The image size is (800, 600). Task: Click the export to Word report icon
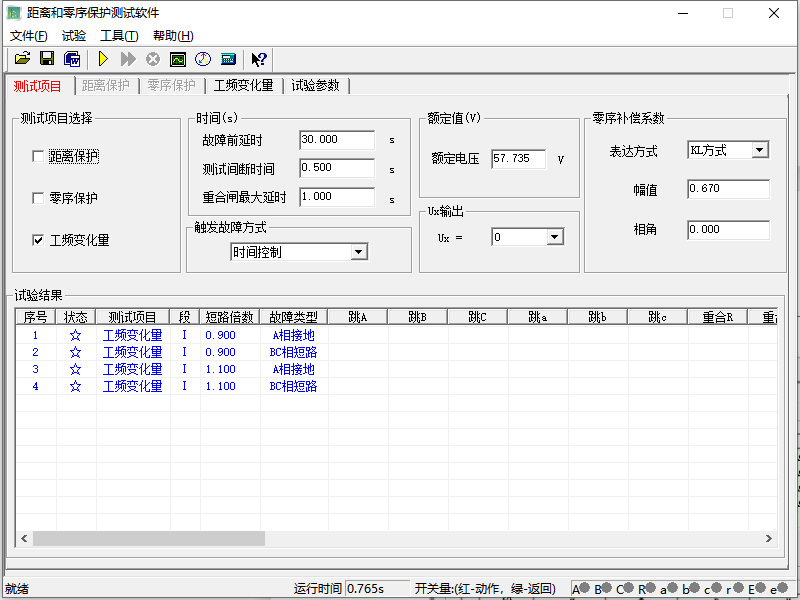(72, 59)
